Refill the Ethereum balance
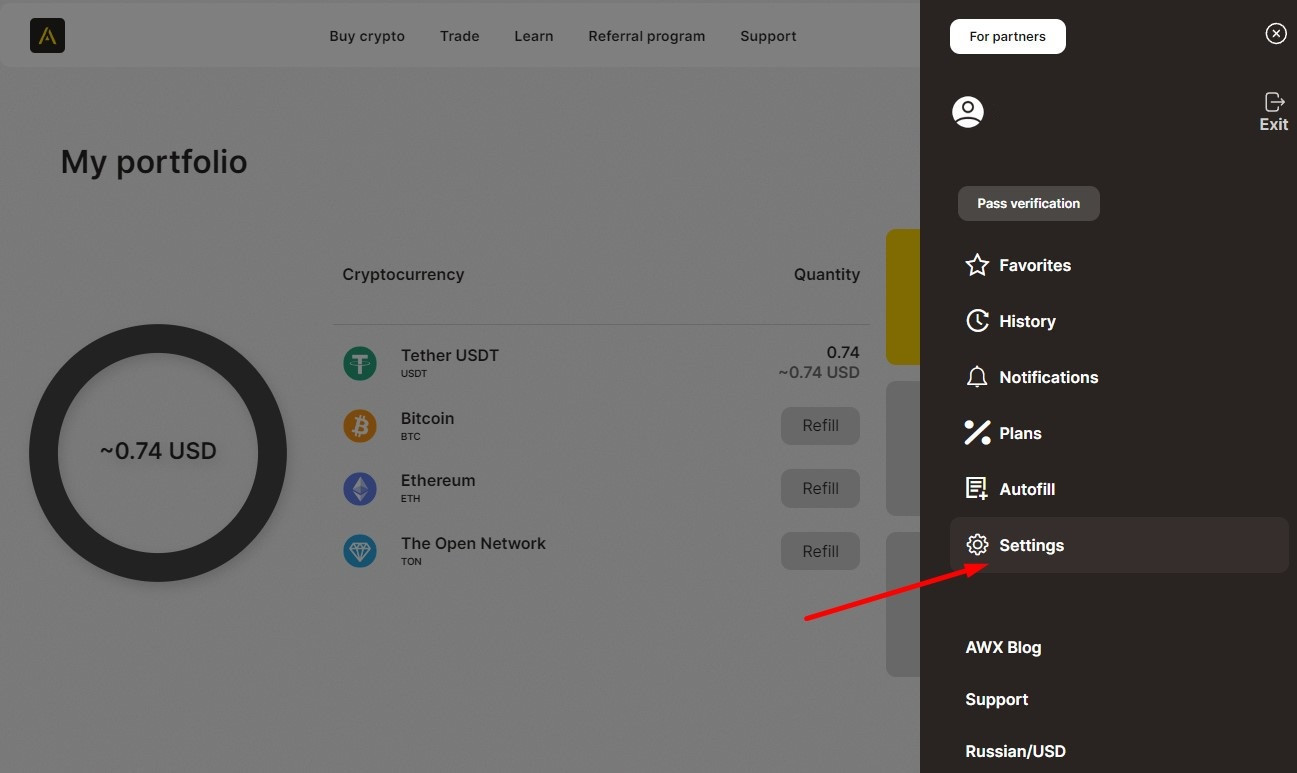The width and height of the screenshot is (1297, 773). tap(820, 488)
